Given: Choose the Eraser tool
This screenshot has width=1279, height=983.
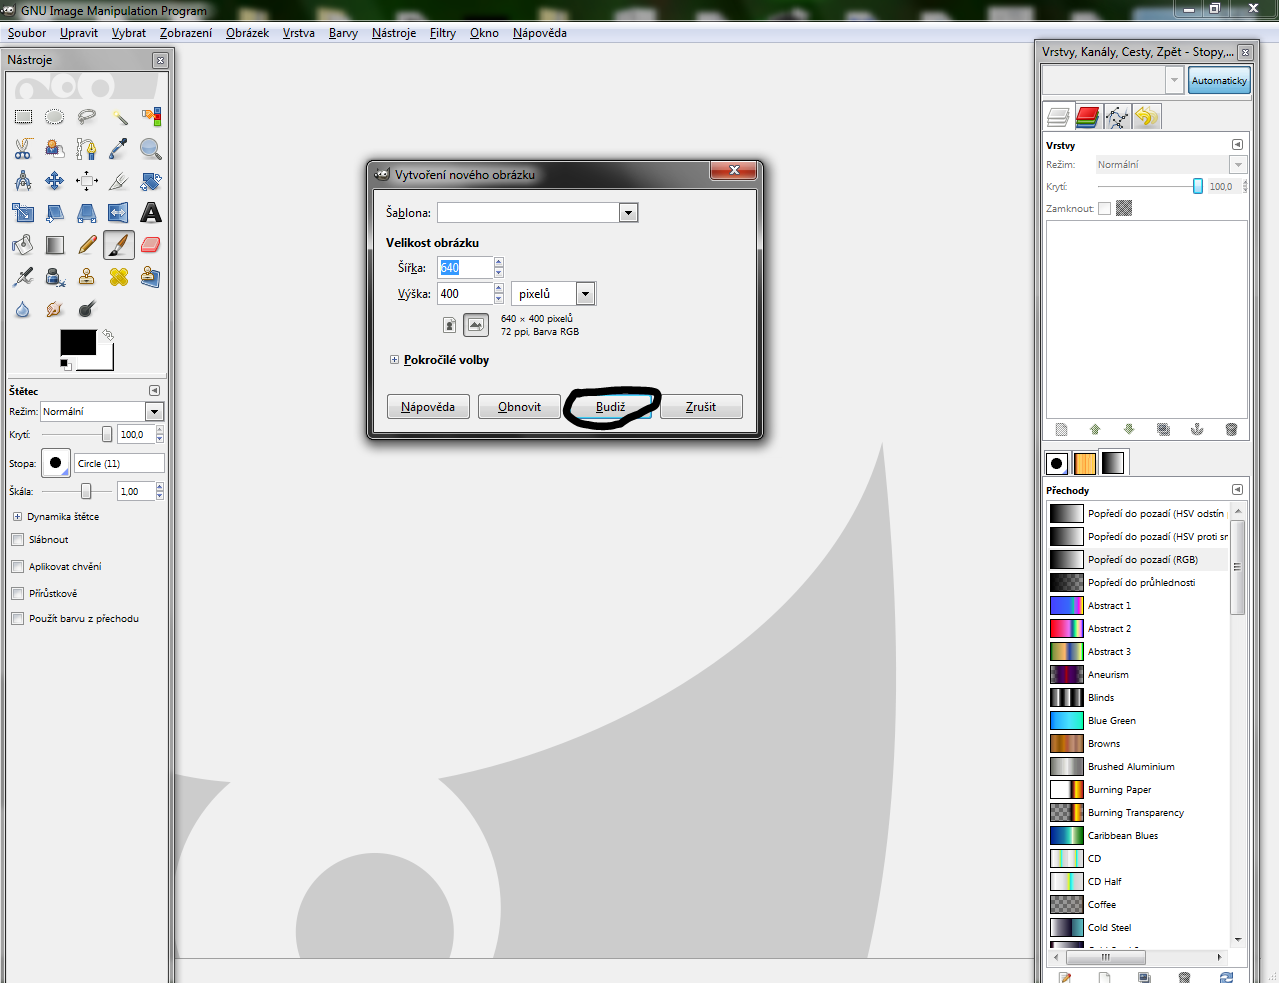Looking at the screenshot, I should coord(151,245).
